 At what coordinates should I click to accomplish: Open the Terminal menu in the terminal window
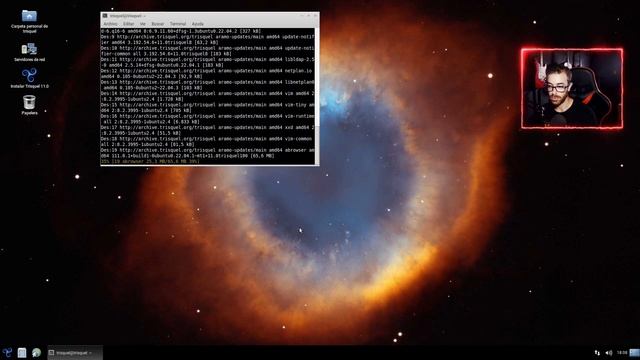(178, 24)
